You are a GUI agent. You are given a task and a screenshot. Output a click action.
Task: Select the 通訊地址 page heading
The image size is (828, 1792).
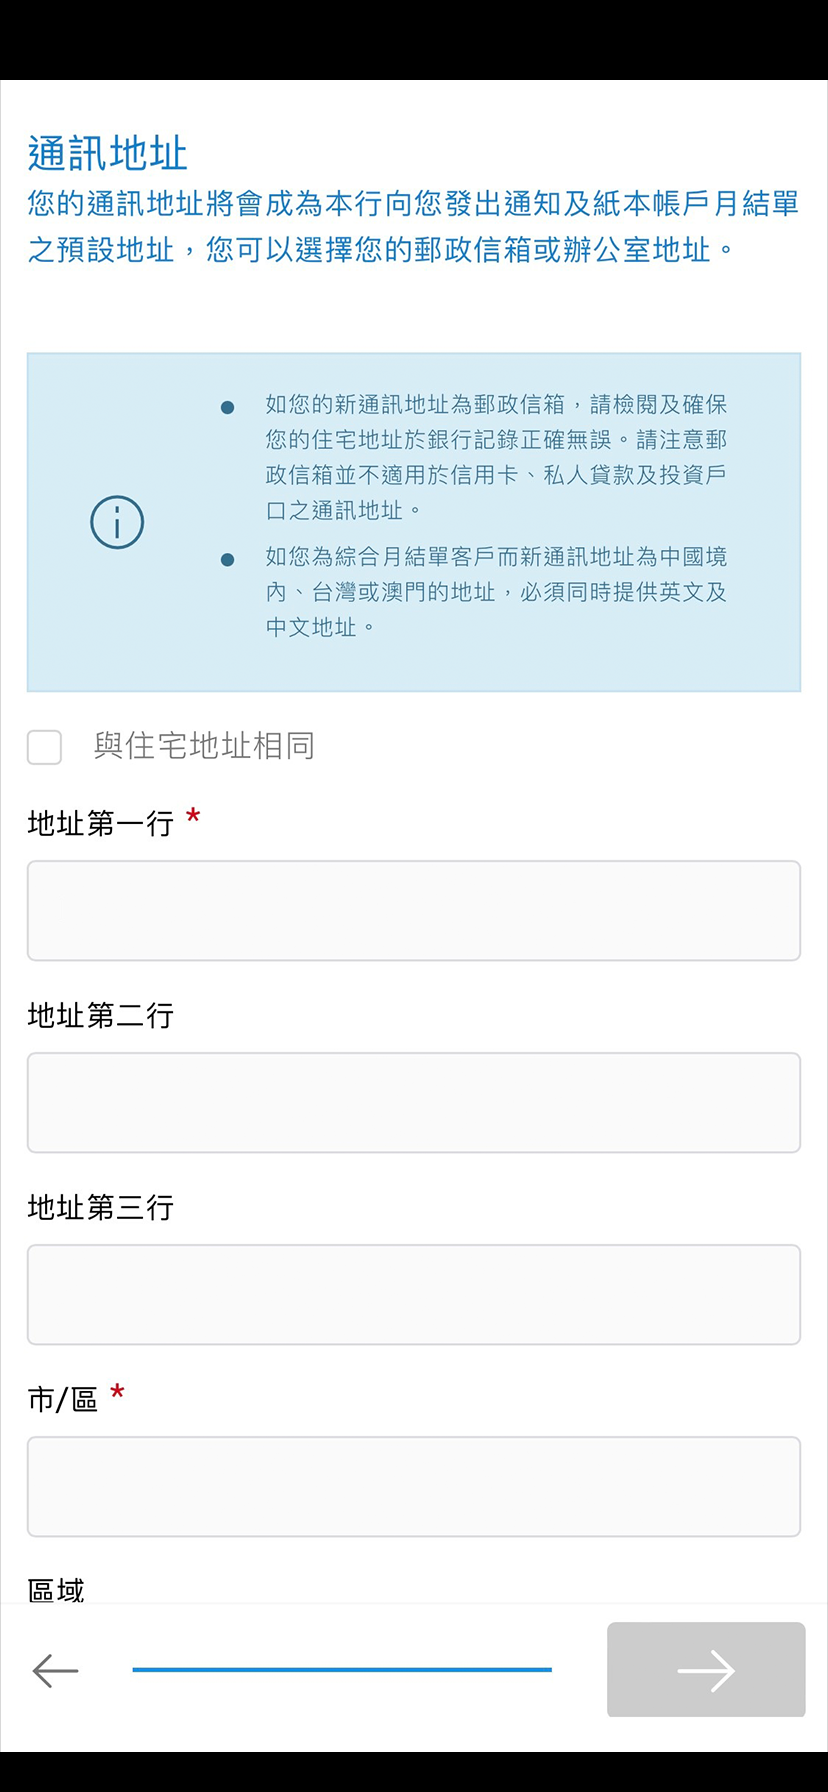106,150
